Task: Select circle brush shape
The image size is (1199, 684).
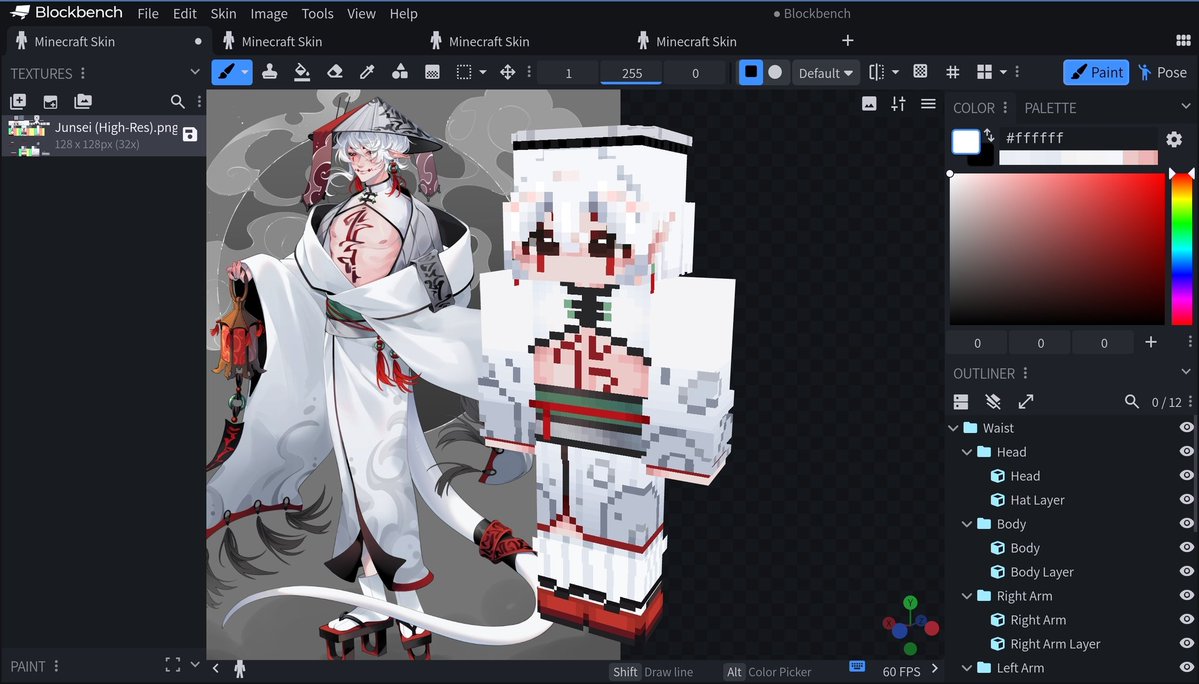Action: [x=775, y=73]
